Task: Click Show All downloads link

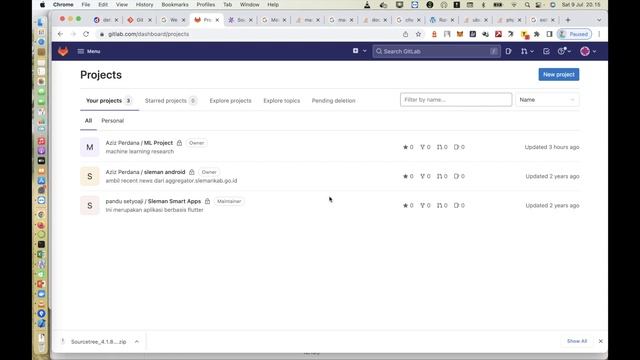Action: (577, 341)
